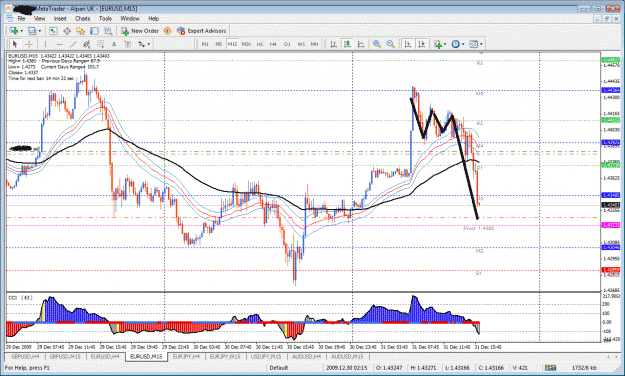
Task: Open the Insert menu
Action: 60,18
